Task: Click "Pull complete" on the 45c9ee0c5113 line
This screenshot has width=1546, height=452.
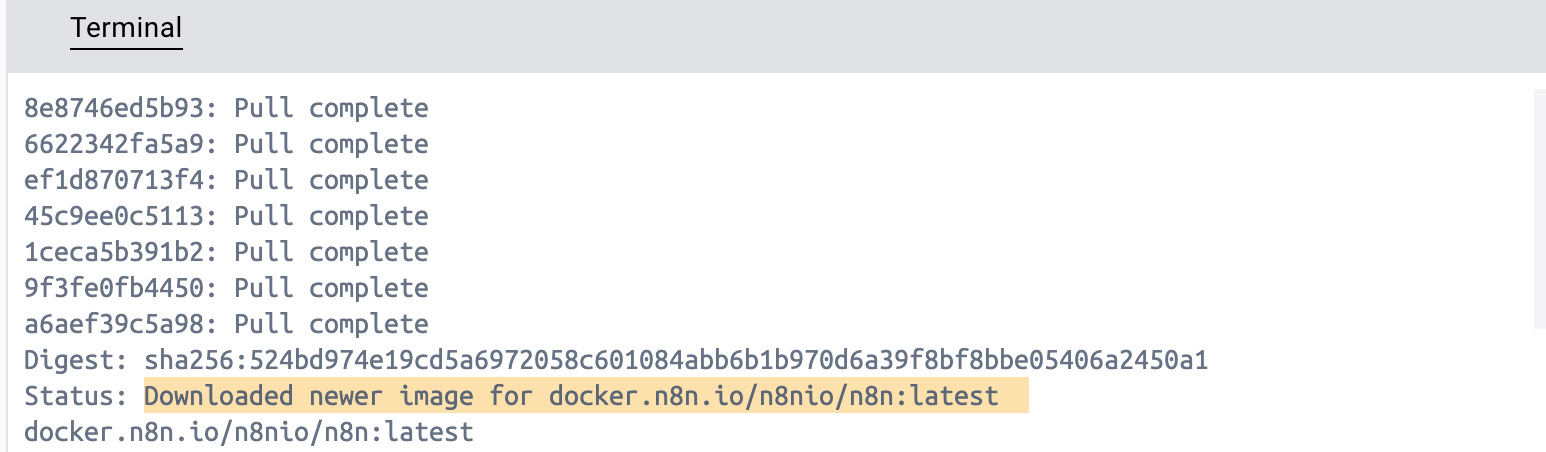Action: point(331,216)
